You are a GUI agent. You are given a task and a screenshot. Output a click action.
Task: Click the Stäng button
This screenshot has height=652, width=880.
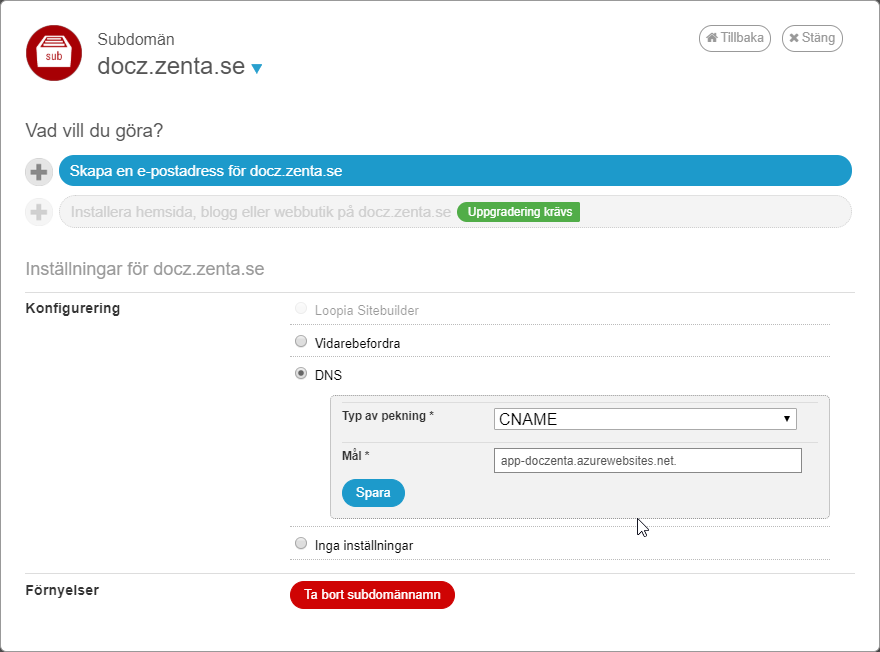pyautogui.click(x=812, y=38)
